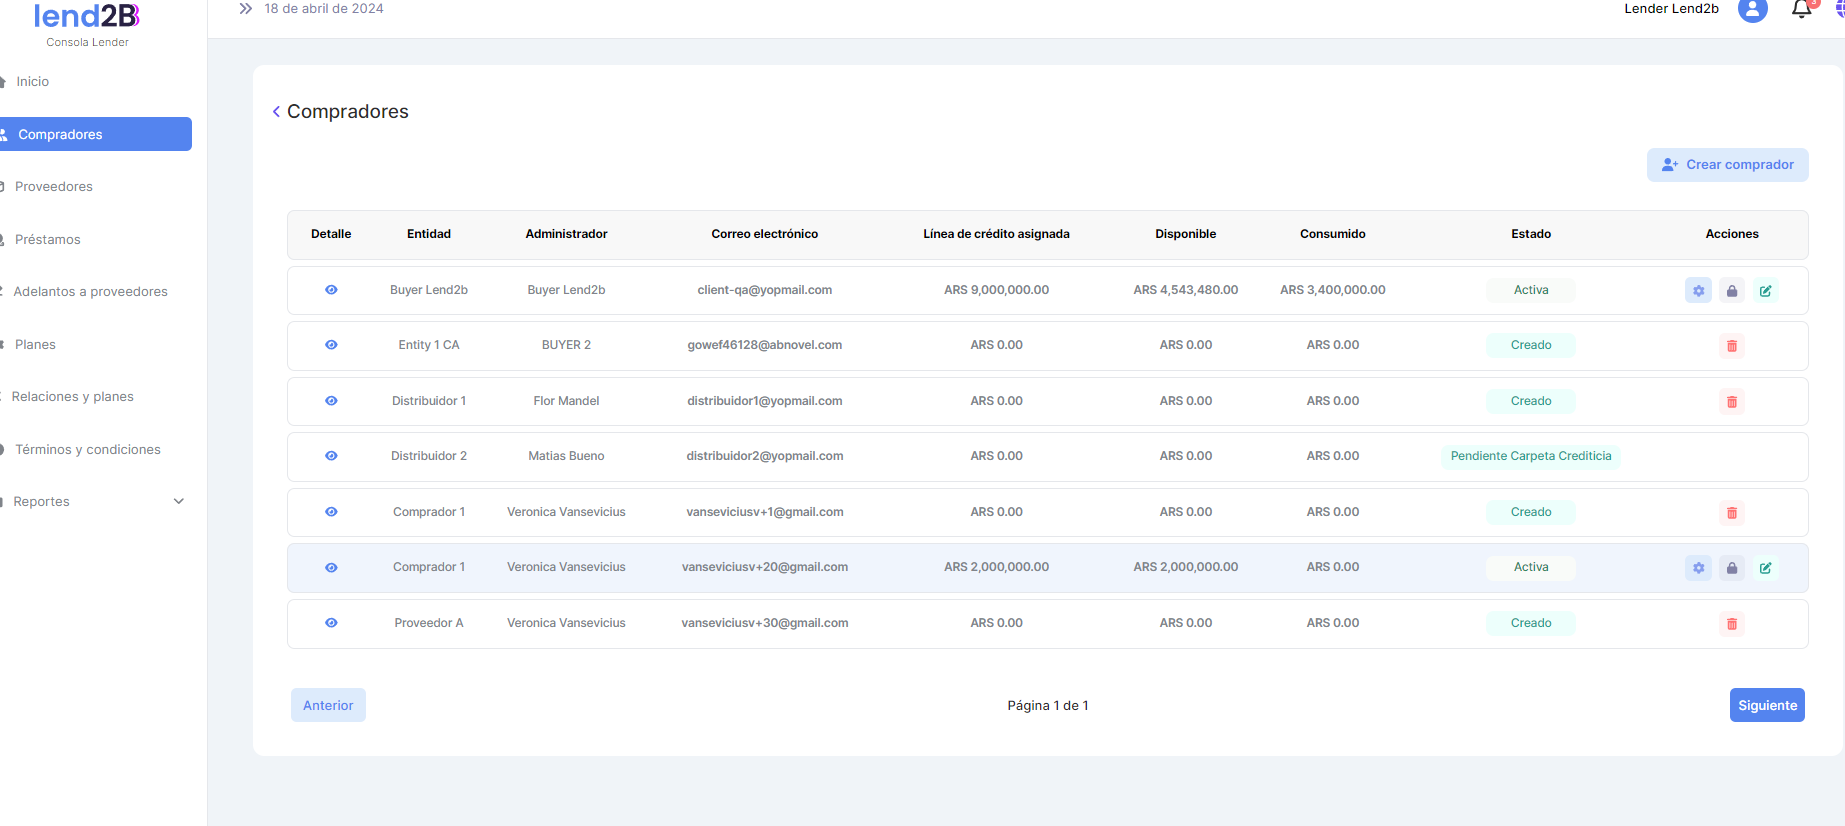Viewport: 1845px width, 826px height.
Task: Toggle sidebar with double chevron icon
Action: [246, 9]
